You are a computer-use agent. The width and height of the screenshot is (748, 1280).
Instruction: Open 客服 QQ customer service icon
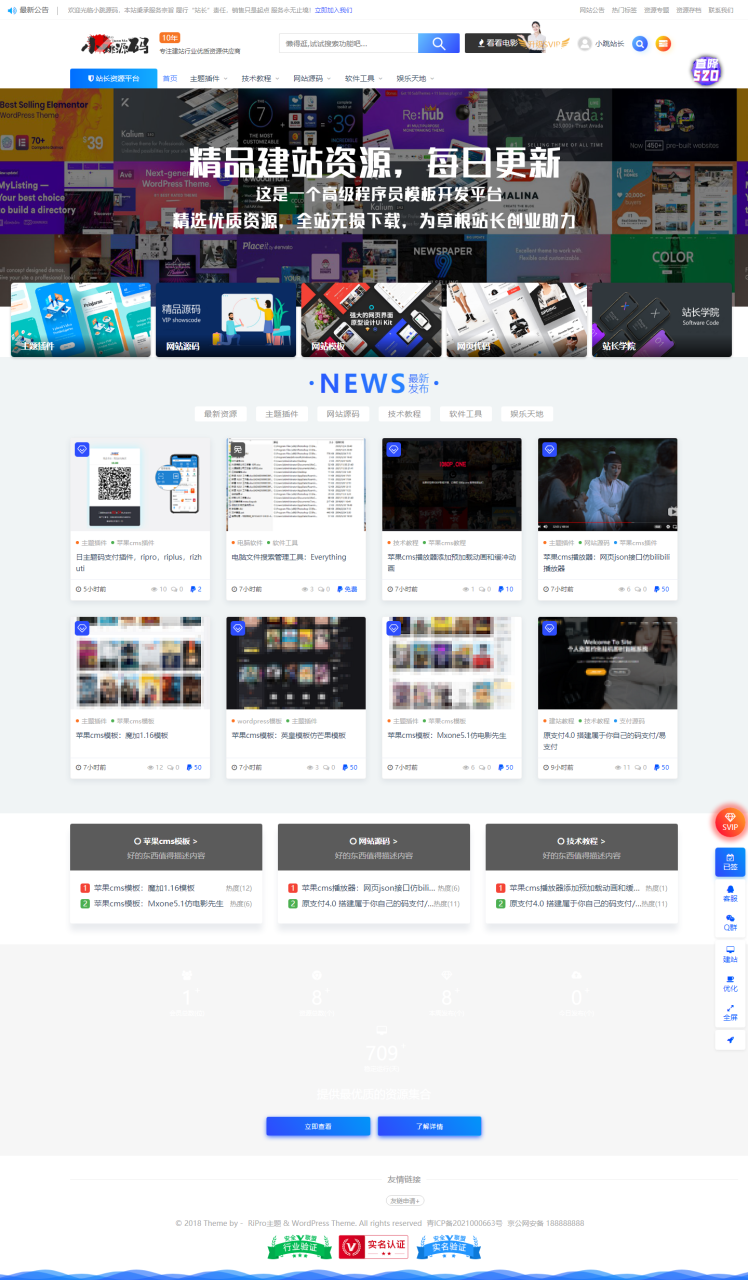click(x=730, y=893)
